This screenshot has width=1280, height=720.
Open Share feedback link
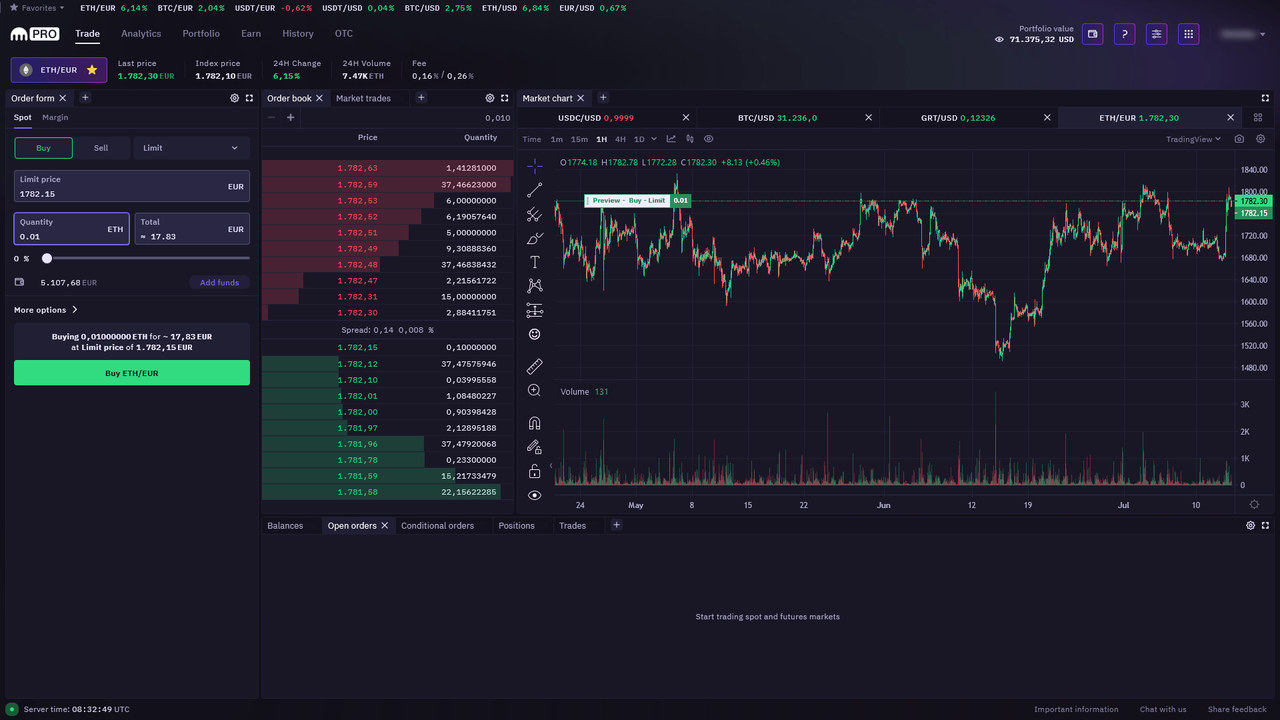point(1237,710)
